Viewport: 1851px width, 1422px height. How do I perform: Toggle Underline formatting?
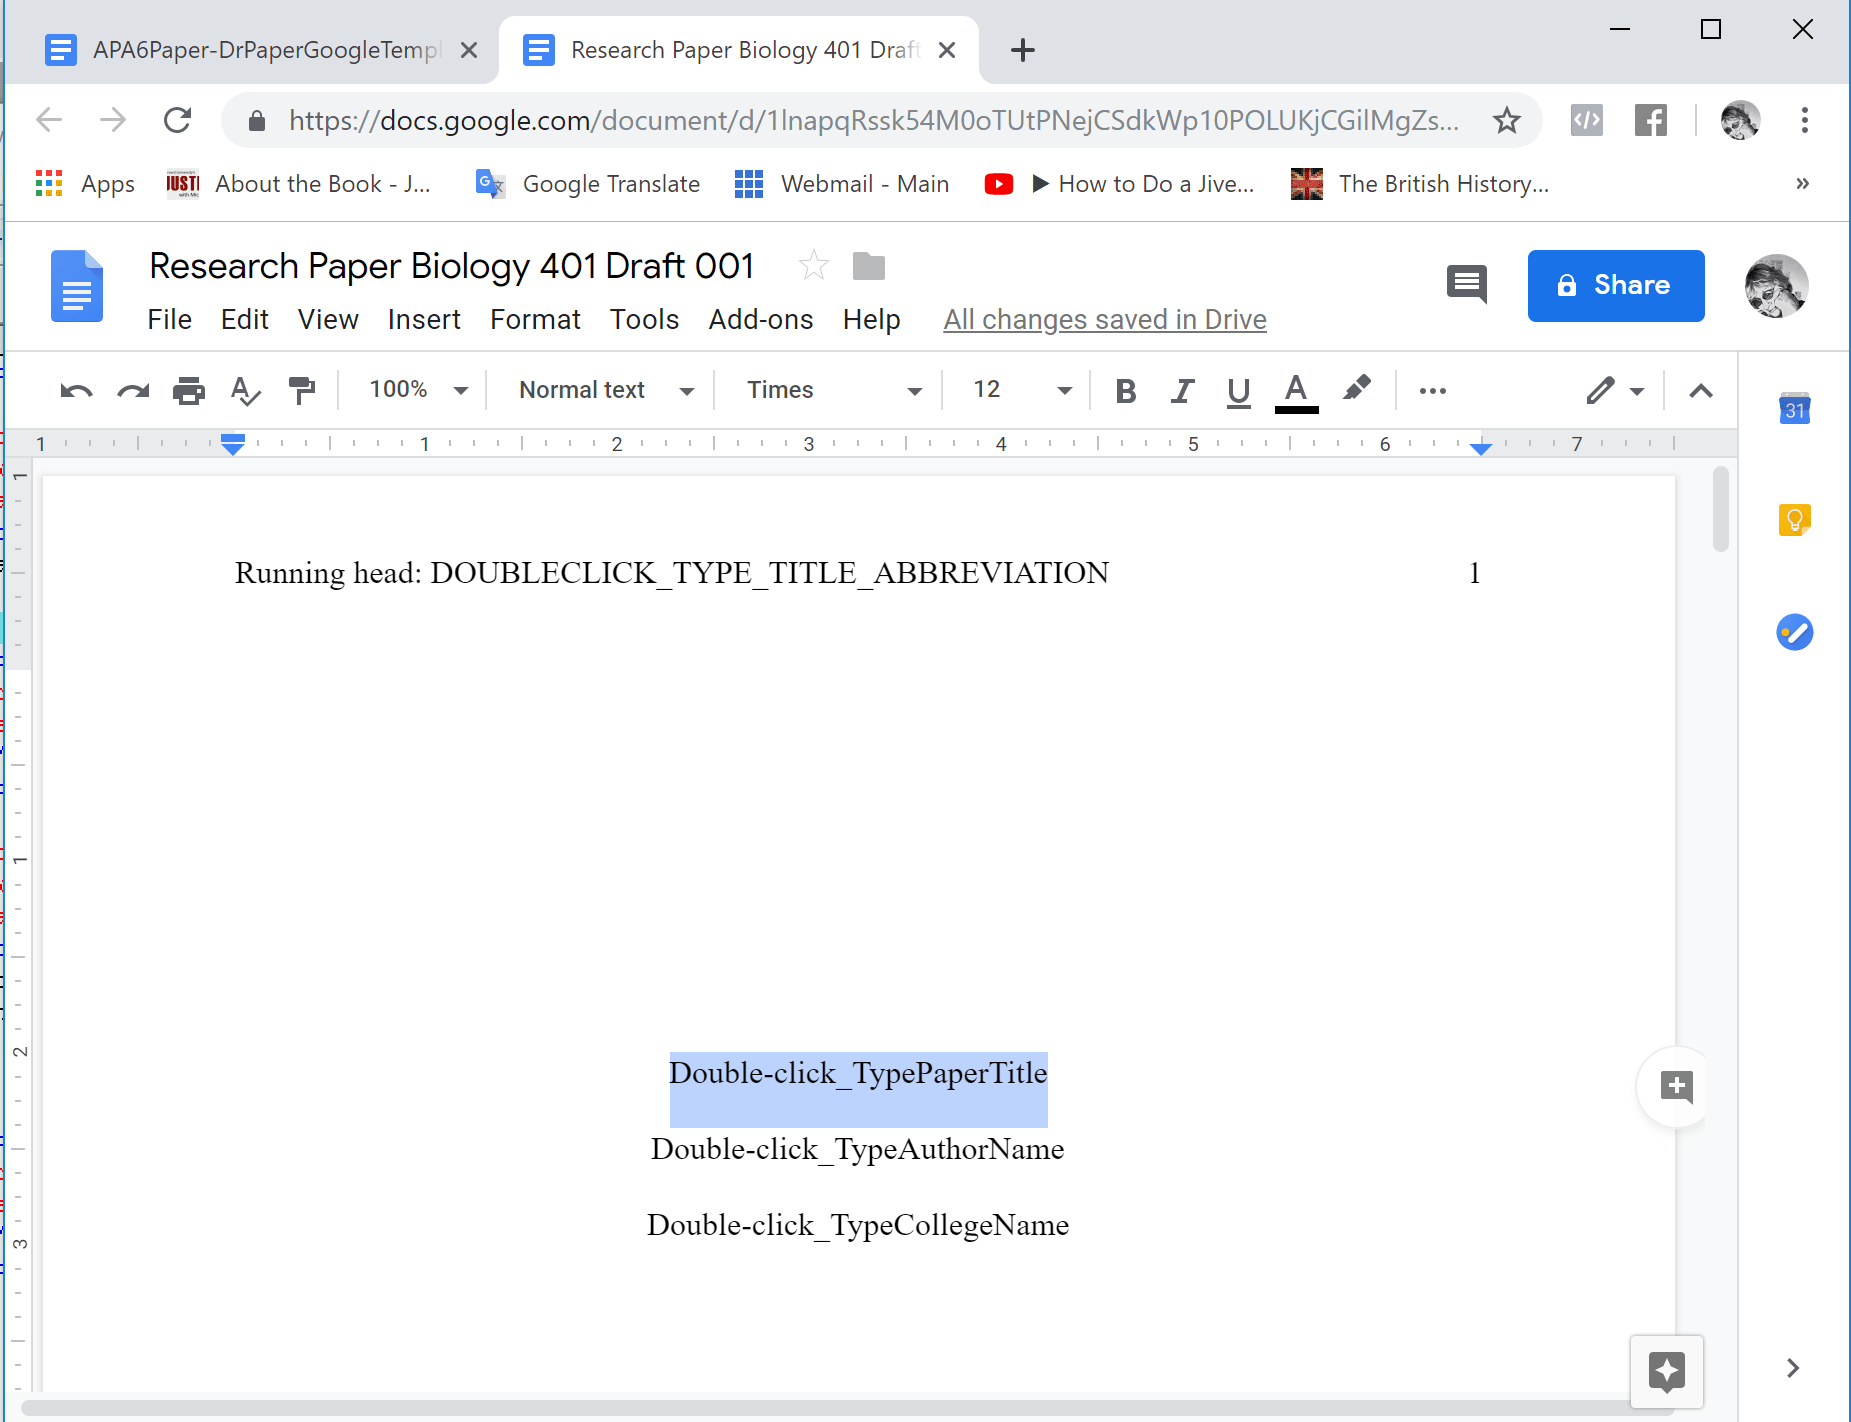tap(1238, 391)
